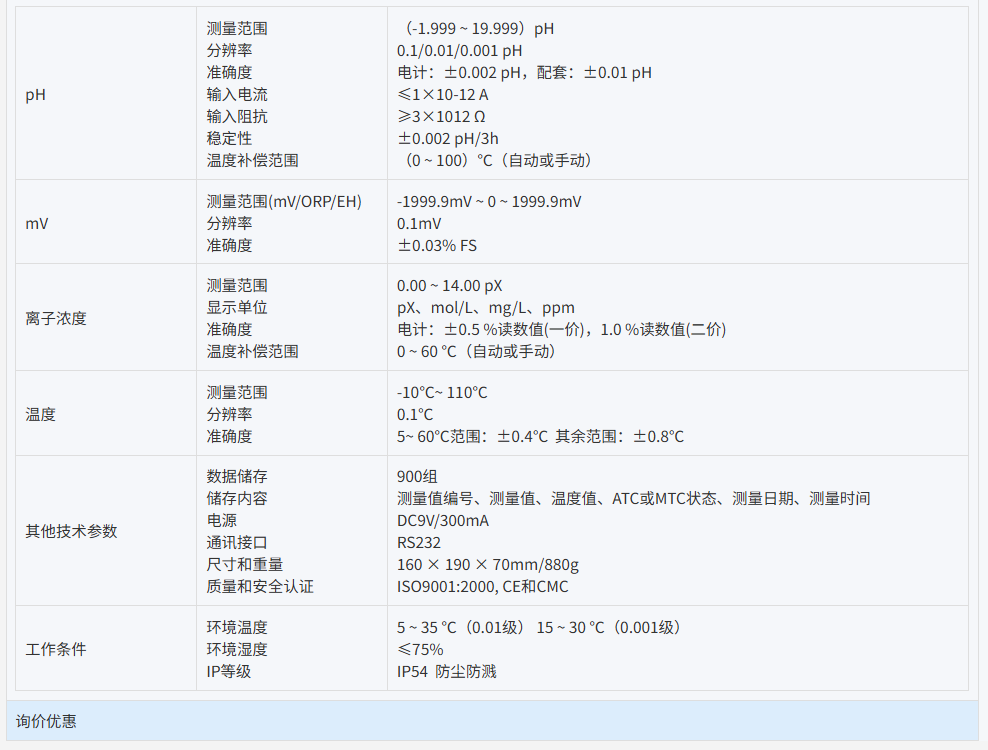This screenshot has width=988, height=750.
Task: Click the IP54 防尘防溅 rating text
Action: pos(446,671)
